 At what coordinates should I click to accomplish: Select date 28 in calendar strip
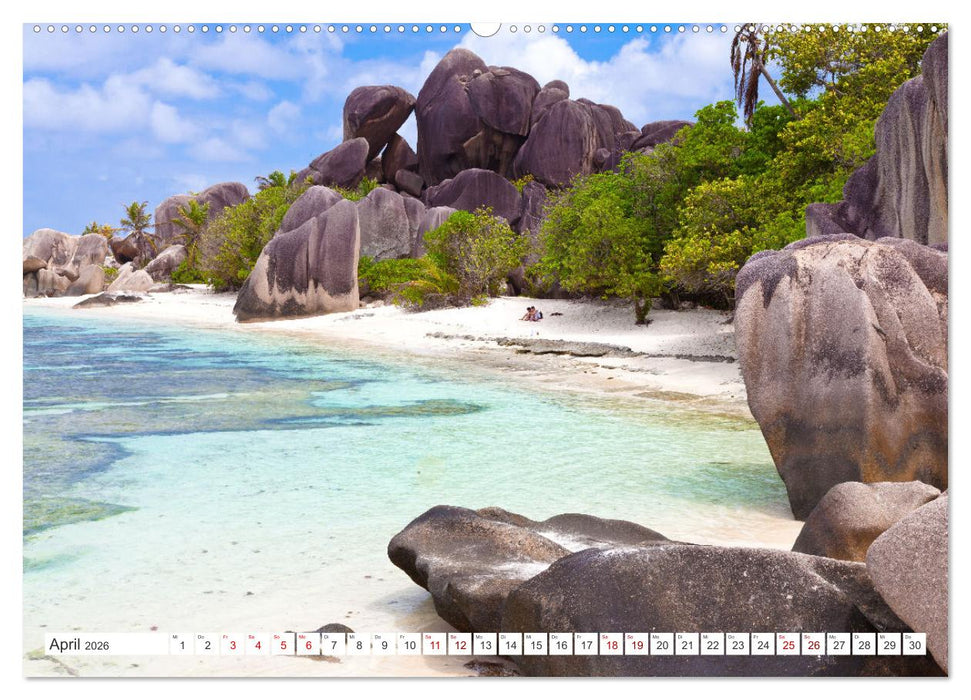(x=863, y=644)
